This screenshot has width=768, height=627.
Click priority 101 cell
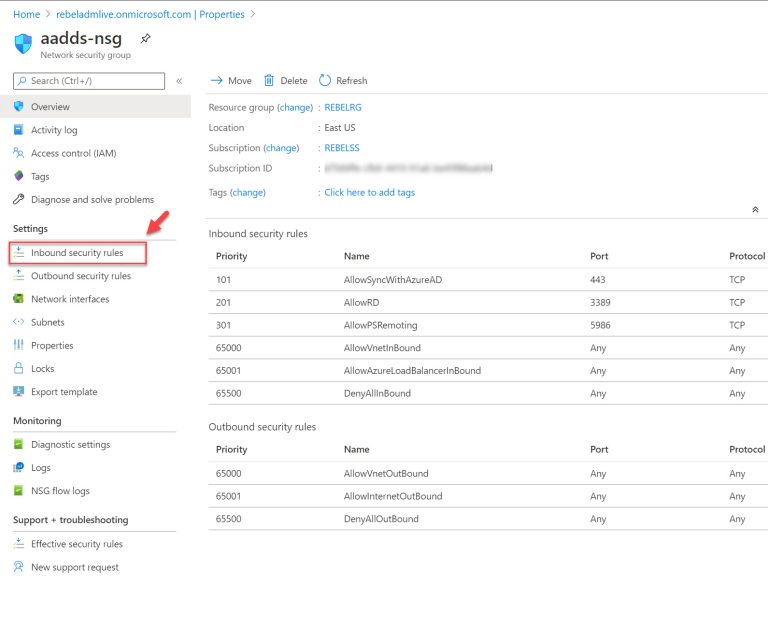(x=223, y=279)
